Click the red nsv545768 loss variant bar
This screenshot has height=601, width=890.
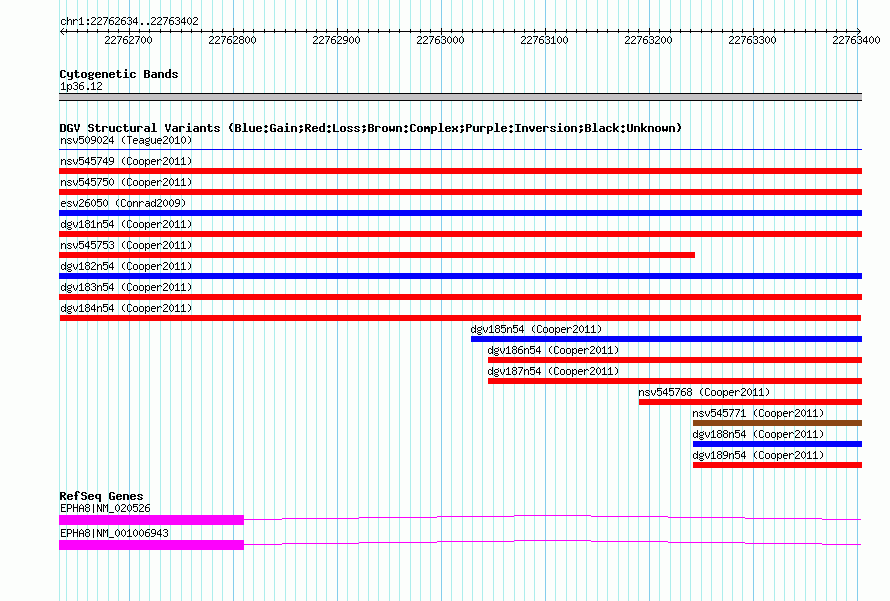[x=750, y=402]
